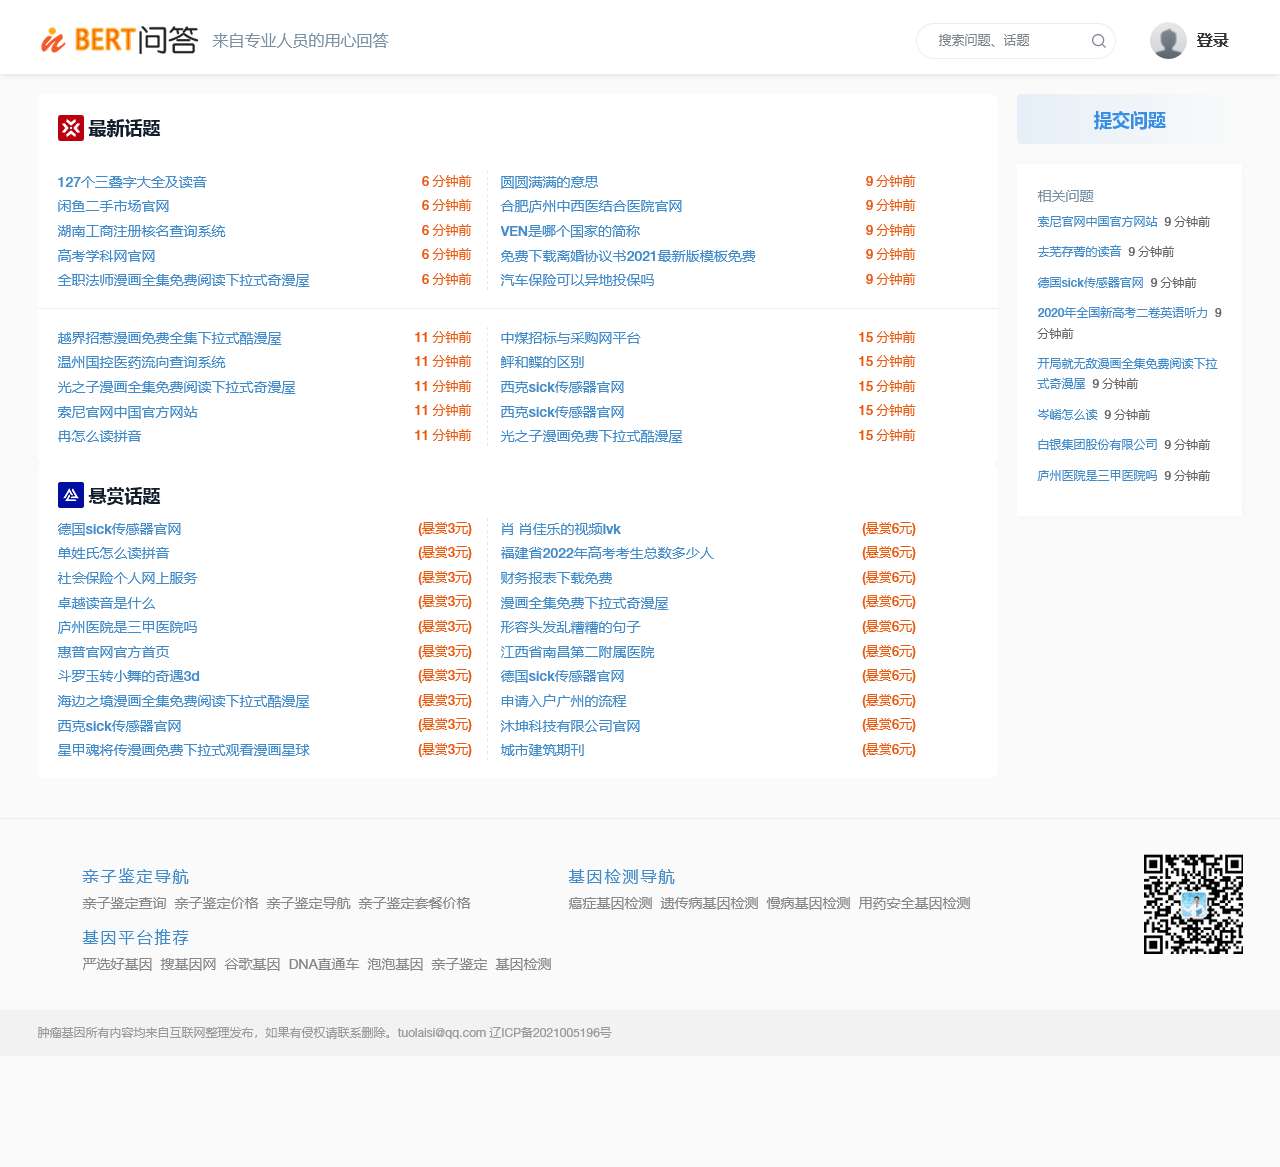Open the 闲鱼二手市场官网 topic

113,206
